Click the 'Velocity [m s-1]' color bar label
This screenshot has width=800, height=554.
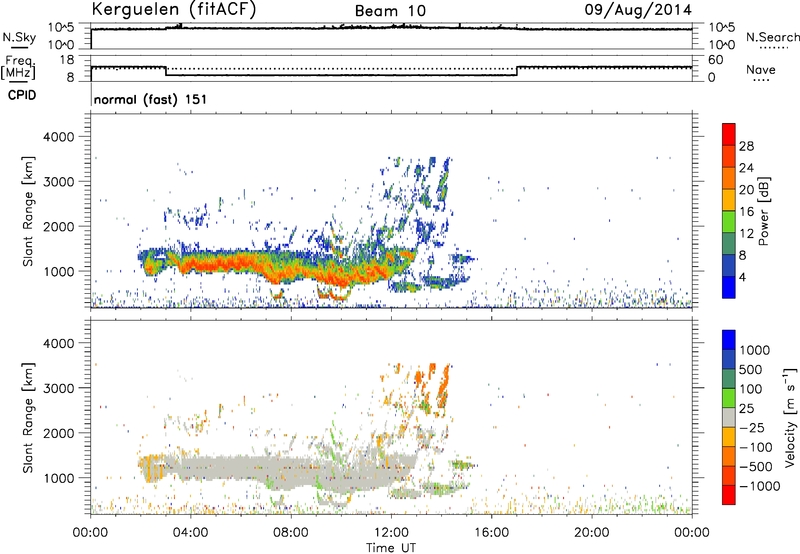tap(790, 418)
